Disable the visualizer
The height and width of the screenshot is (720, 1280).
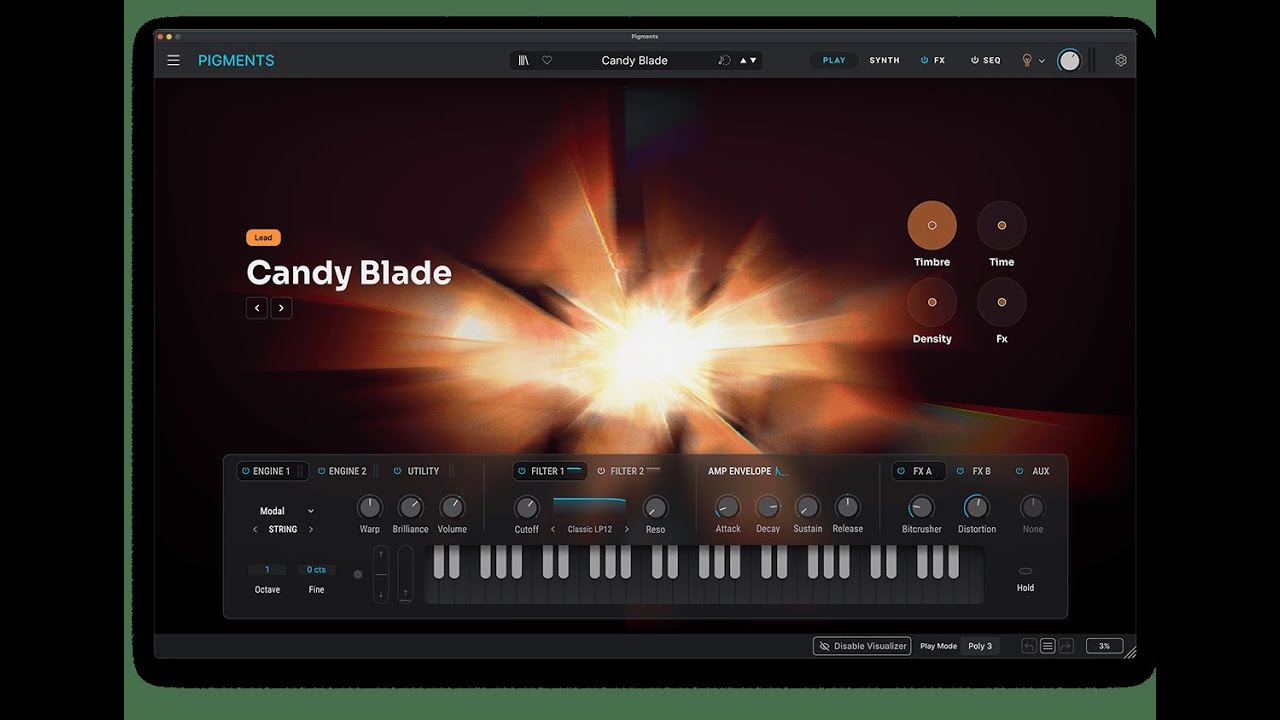(x=862, y=646)
